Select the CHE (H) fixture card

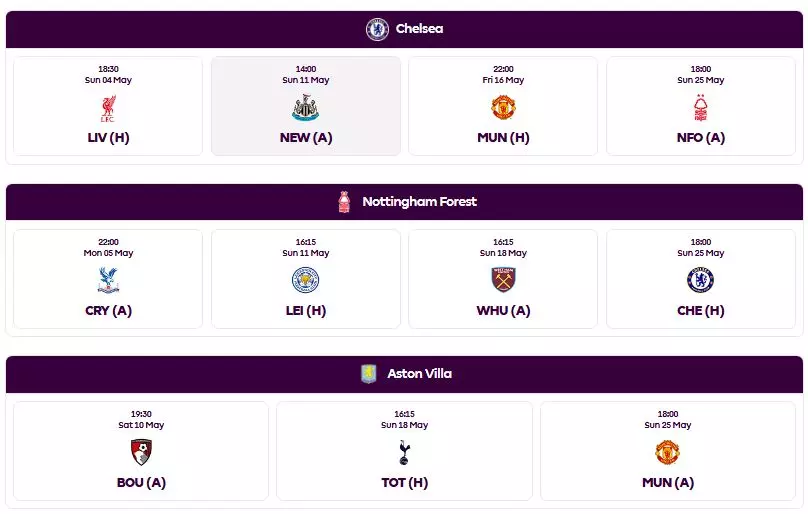pyautogui.click(x=701, y=279)
